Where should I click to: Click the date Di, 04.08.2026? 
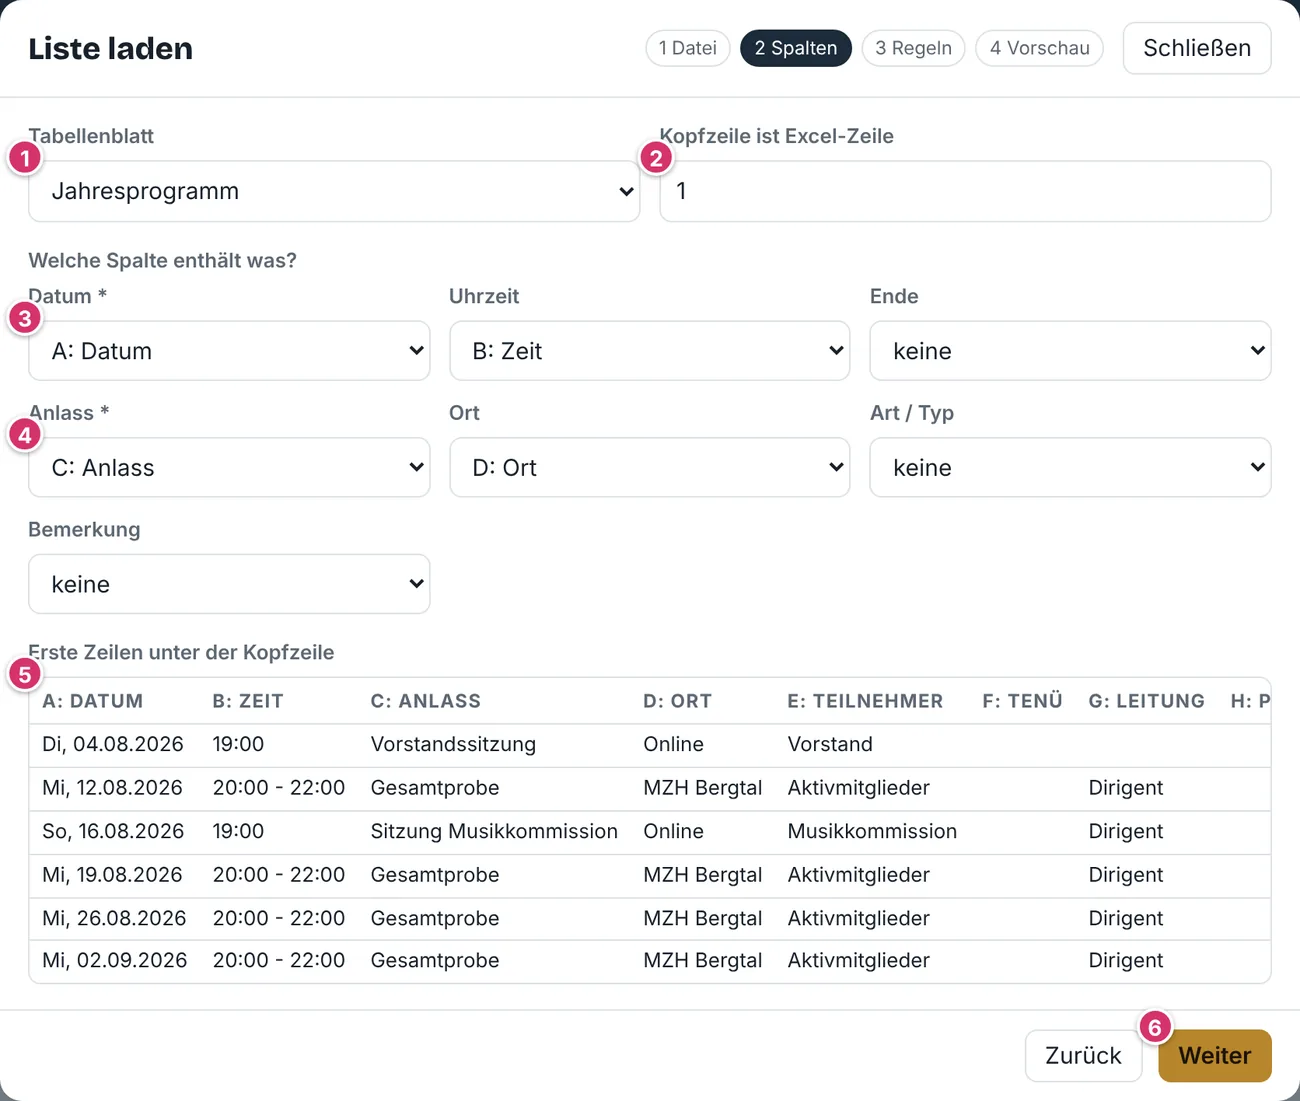pos(113,744)
